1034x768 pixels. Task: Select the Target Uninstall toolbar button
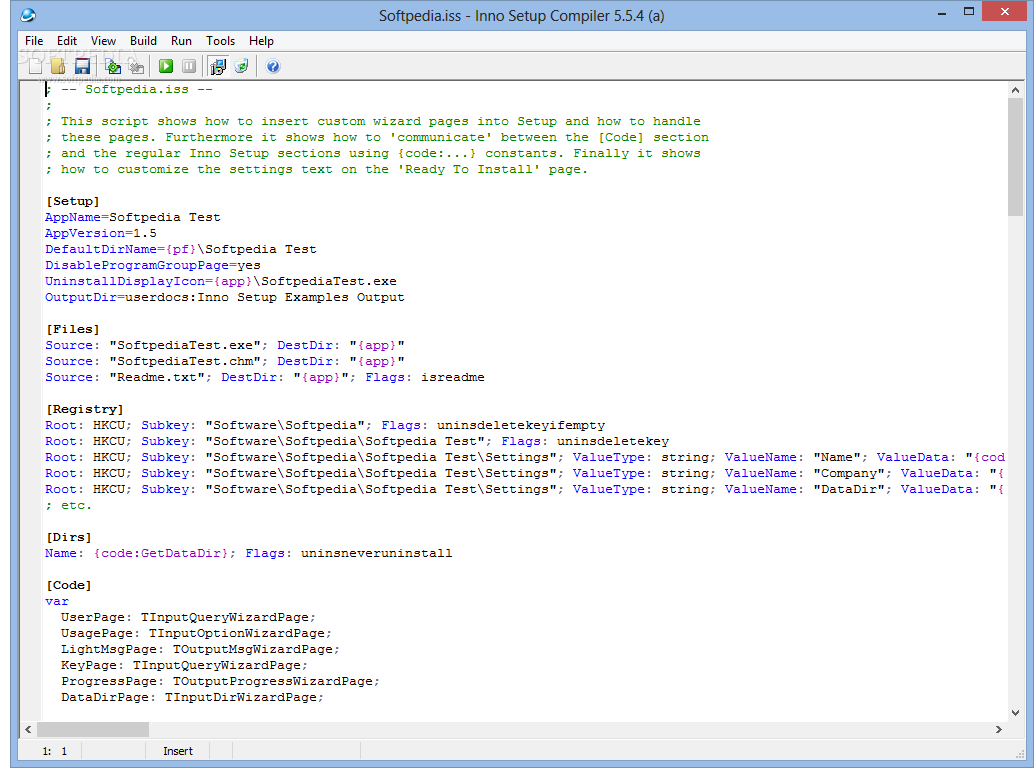pos(241,66)
